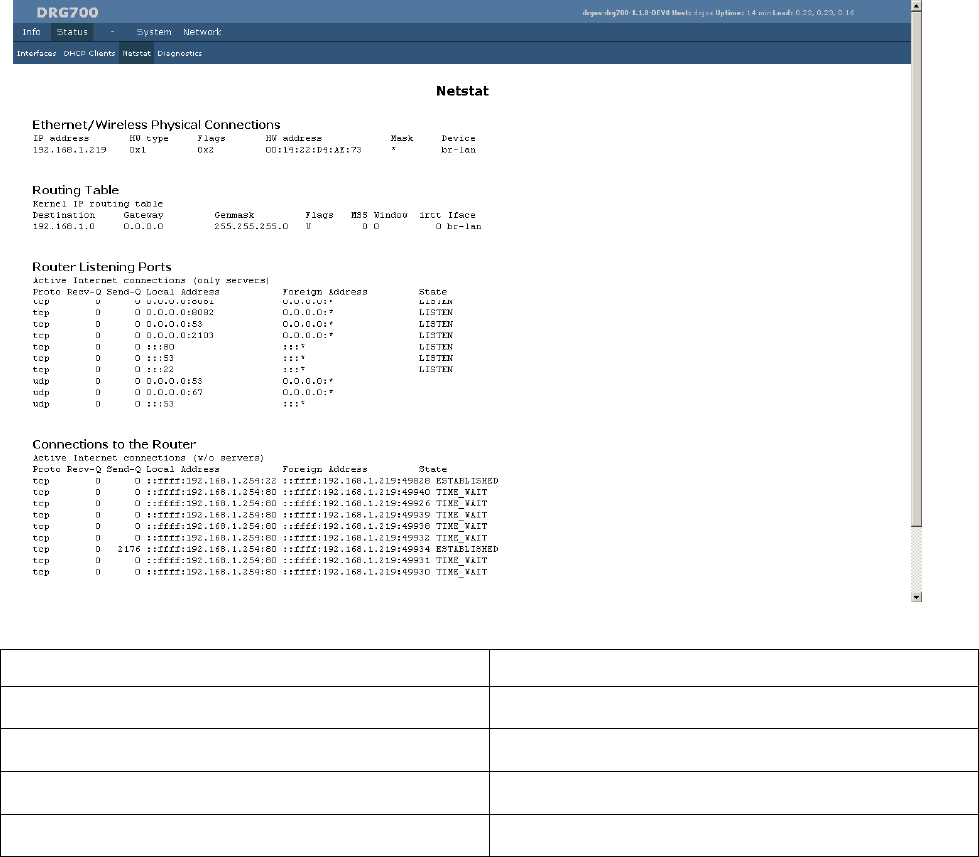Click the scrollbar up arrow
The height and width of the screenshot is (857, 979).
(x=916, y=6)
